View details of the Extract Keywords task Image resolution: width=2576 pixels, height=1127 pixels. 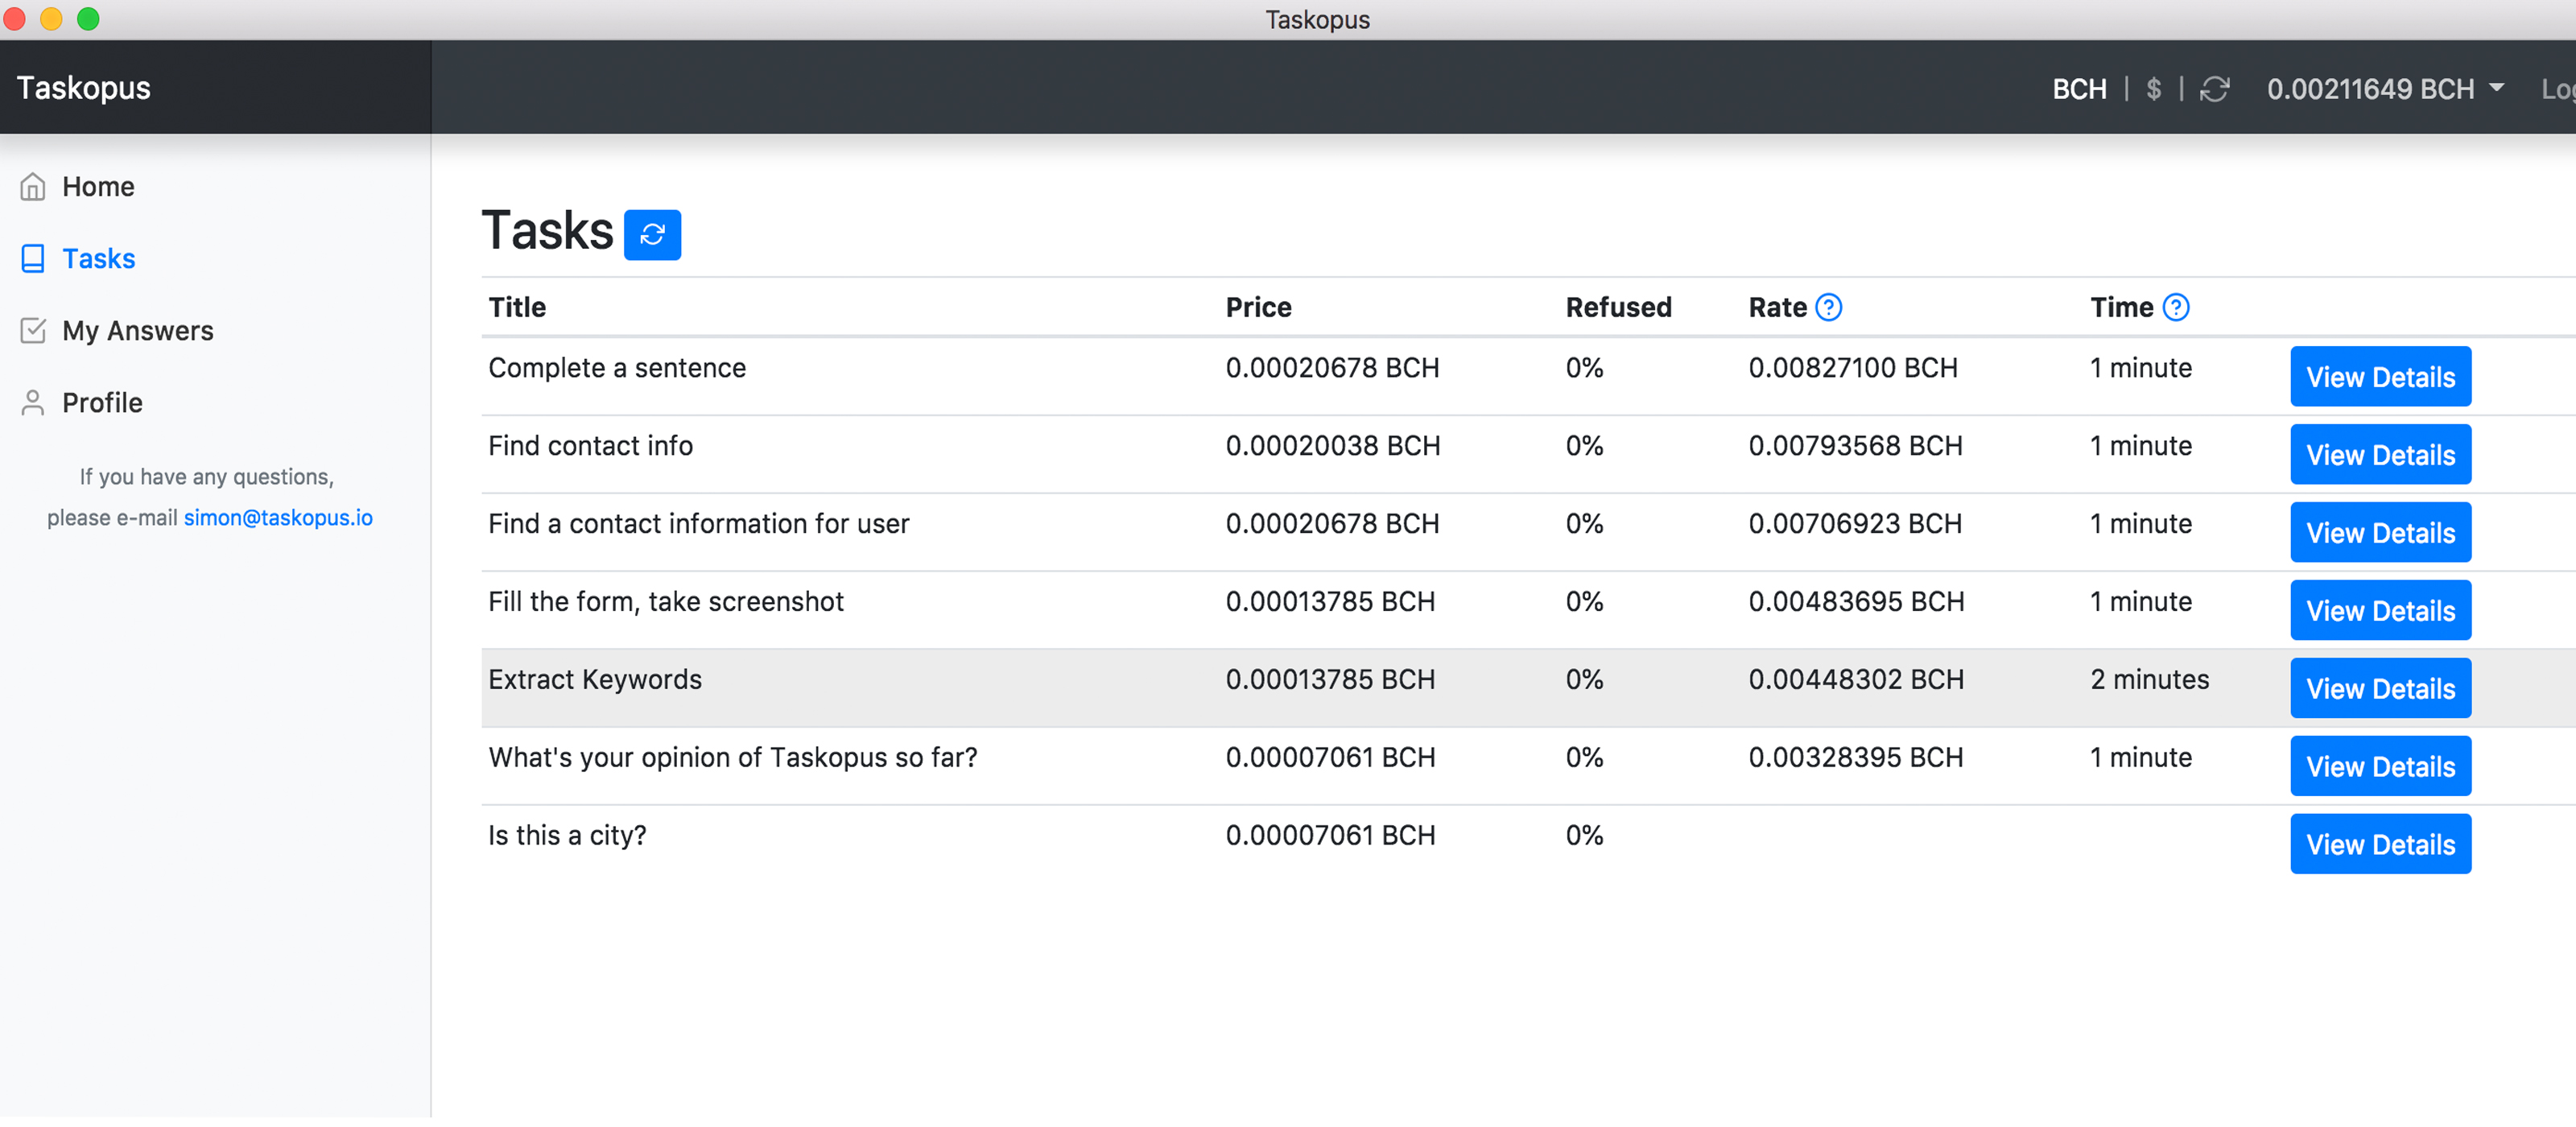coord(2380,688)
